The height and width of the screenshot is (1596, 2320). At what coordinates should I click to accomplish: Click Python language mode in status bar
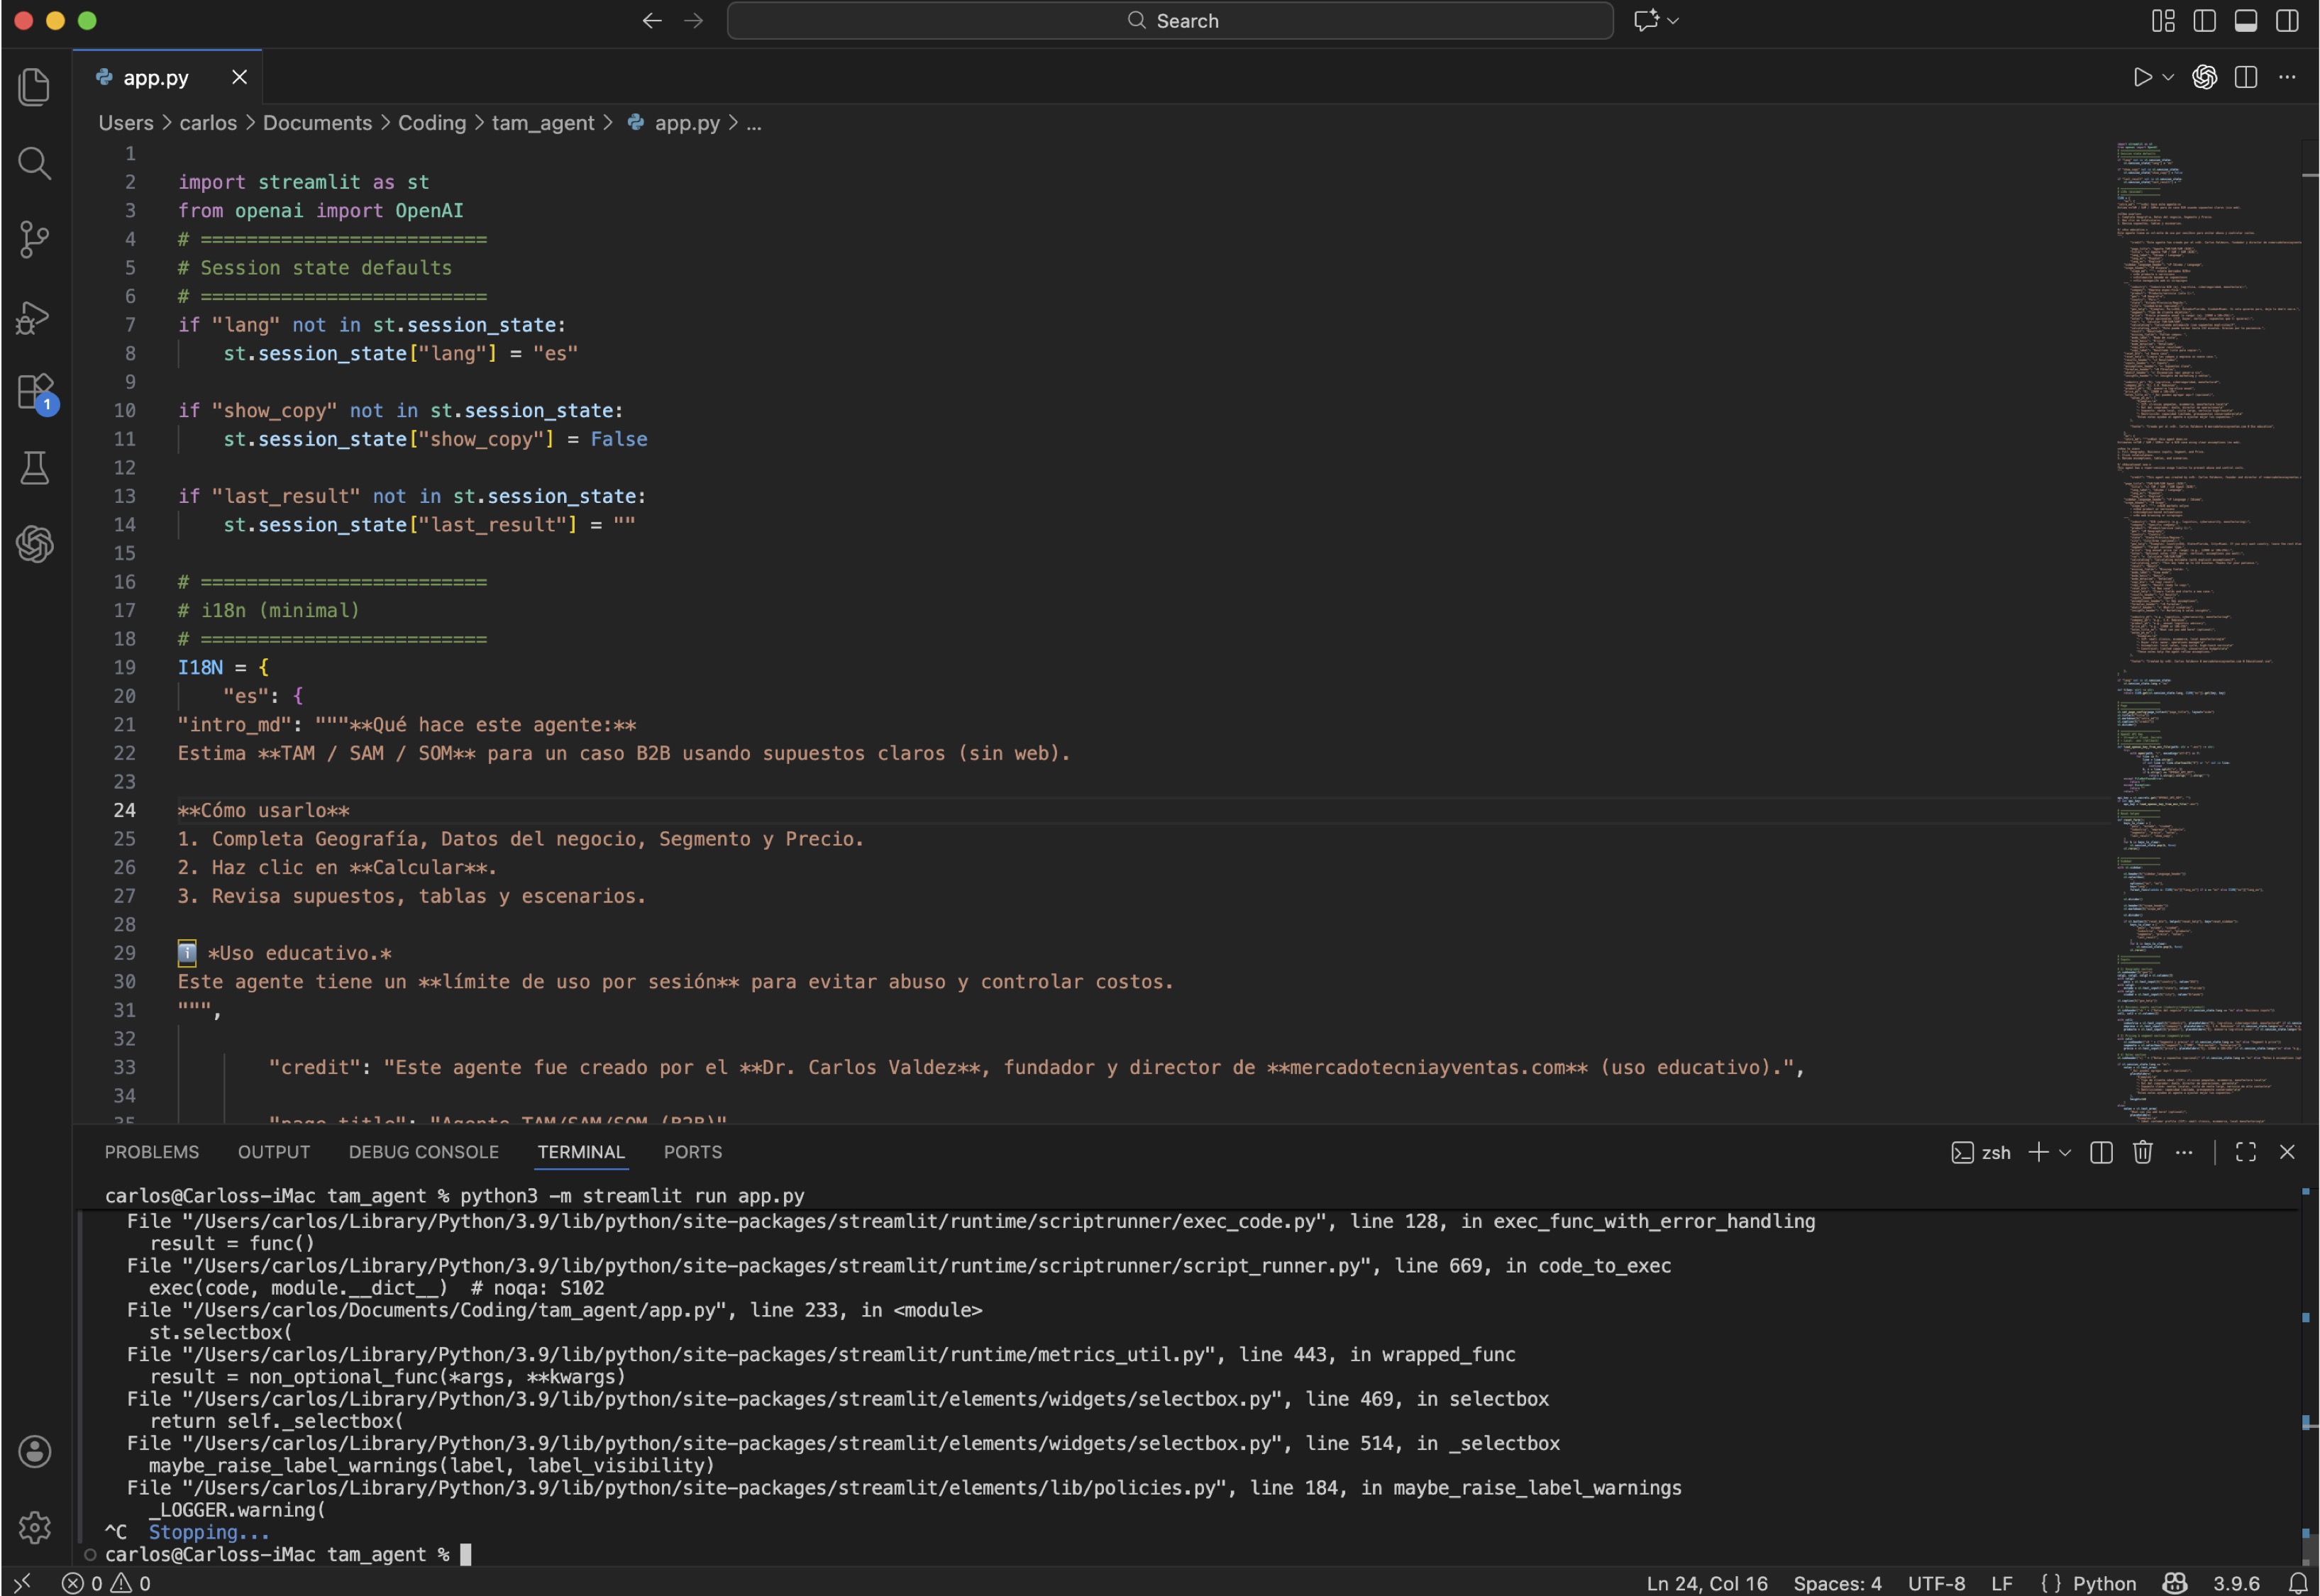pyautogui.click(x=2103, y=1583)
